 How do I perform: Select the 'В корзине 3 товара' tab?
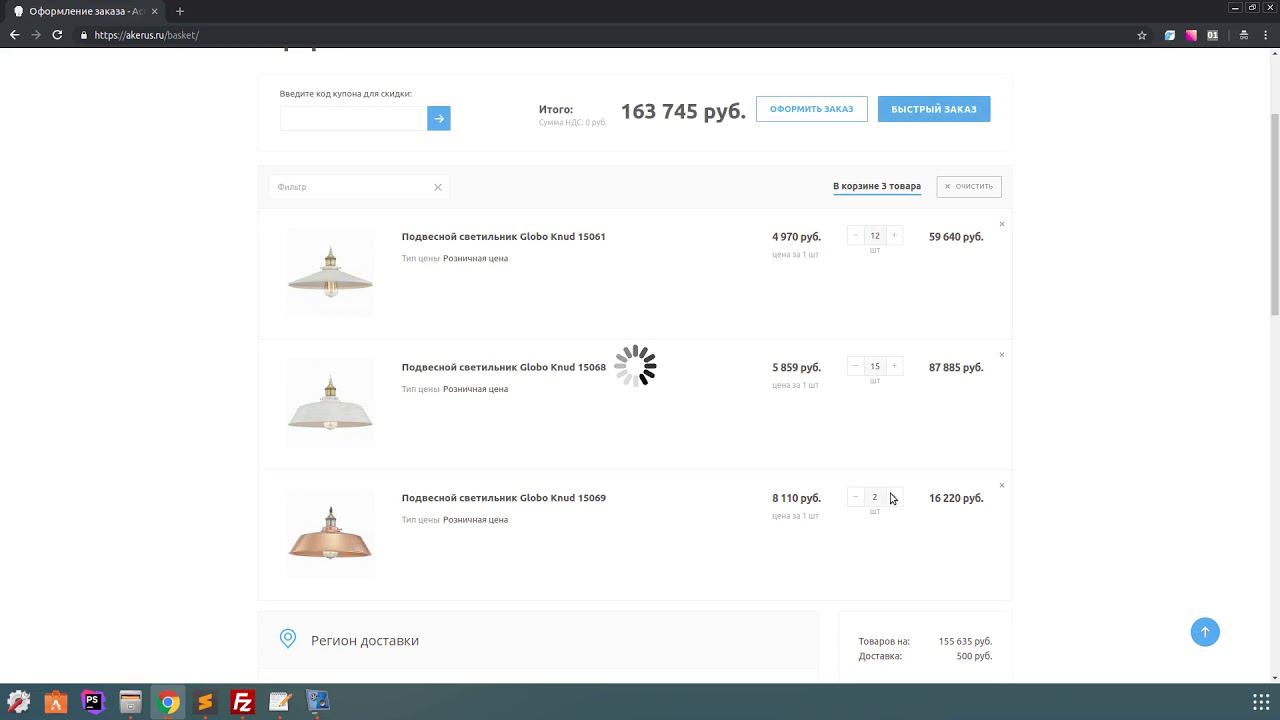[x=877, y=186]
